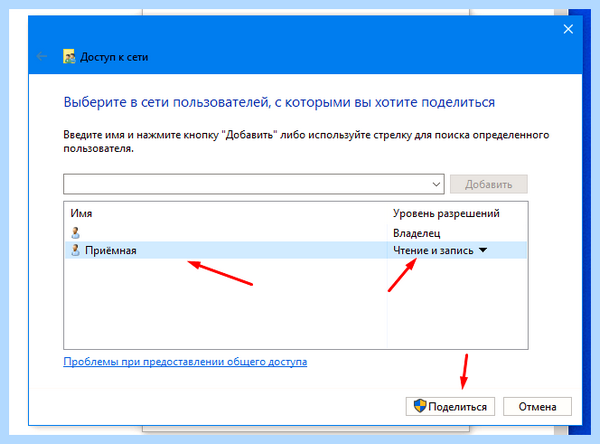Click the back arrow in the dialog header
The height and width of the screenshot is (444, 600).
click(x=42, y=57)
